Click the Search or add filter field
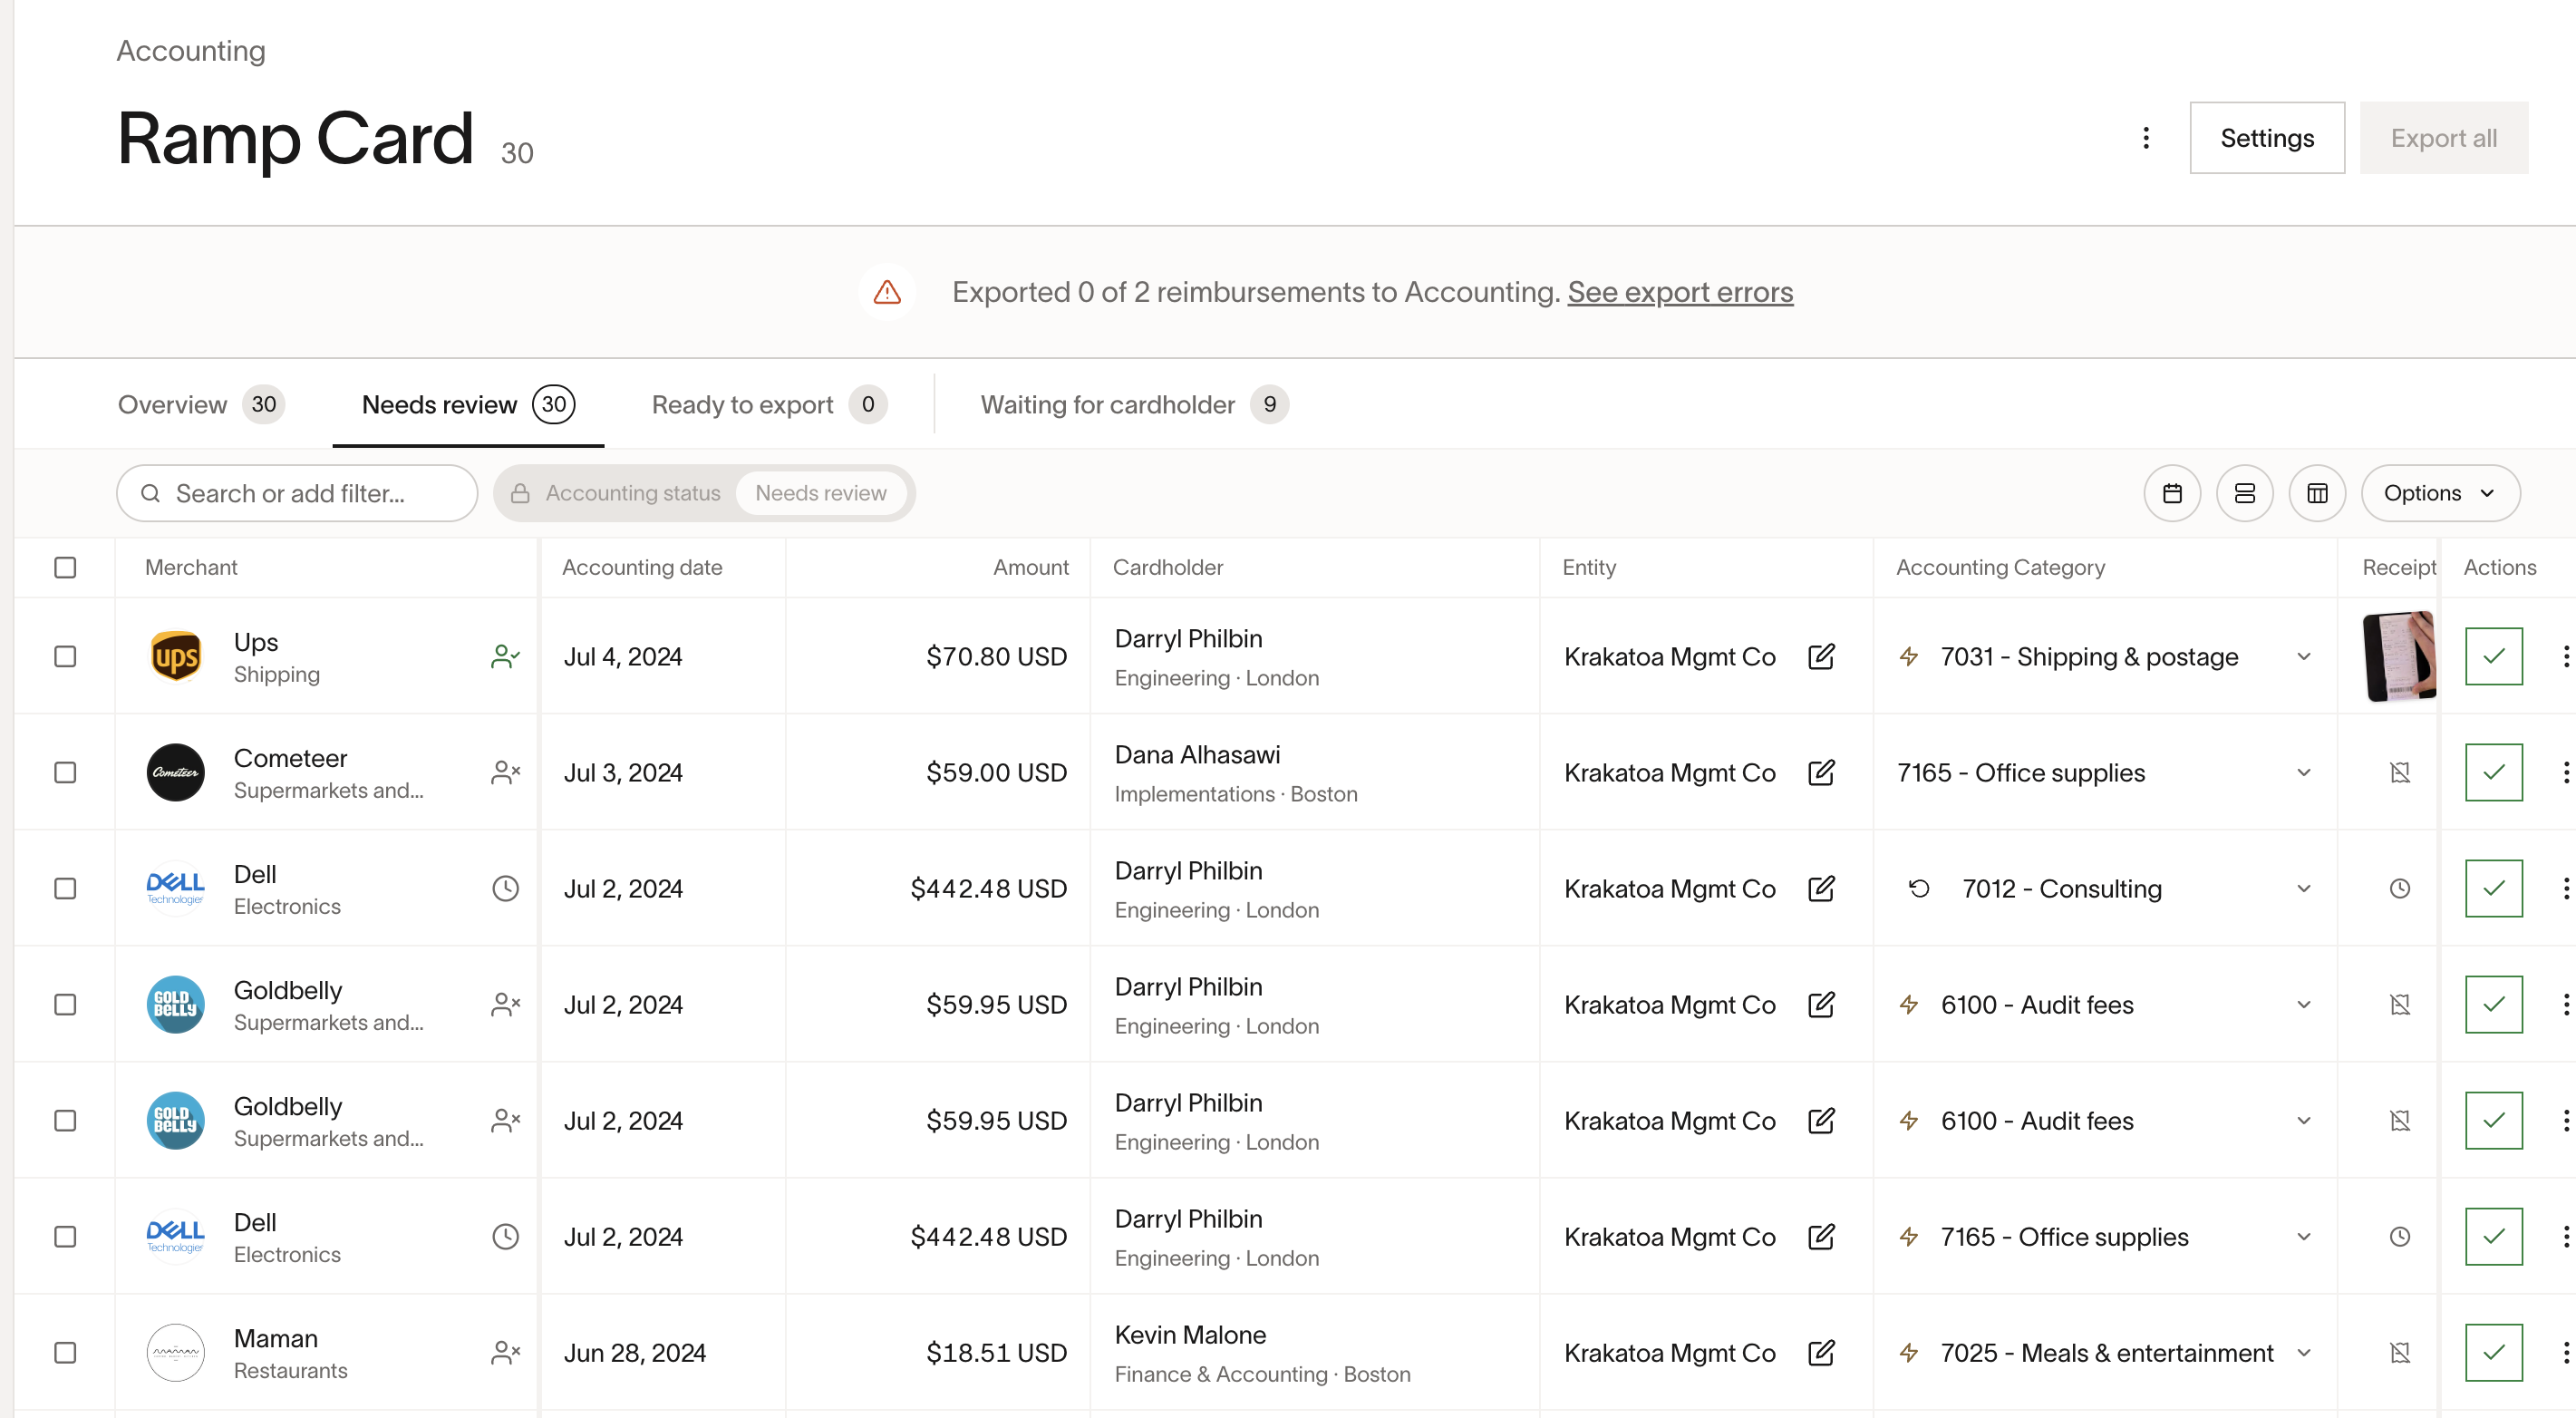2576x1418 pixels. pyautogui.click(x=297, y=493)
